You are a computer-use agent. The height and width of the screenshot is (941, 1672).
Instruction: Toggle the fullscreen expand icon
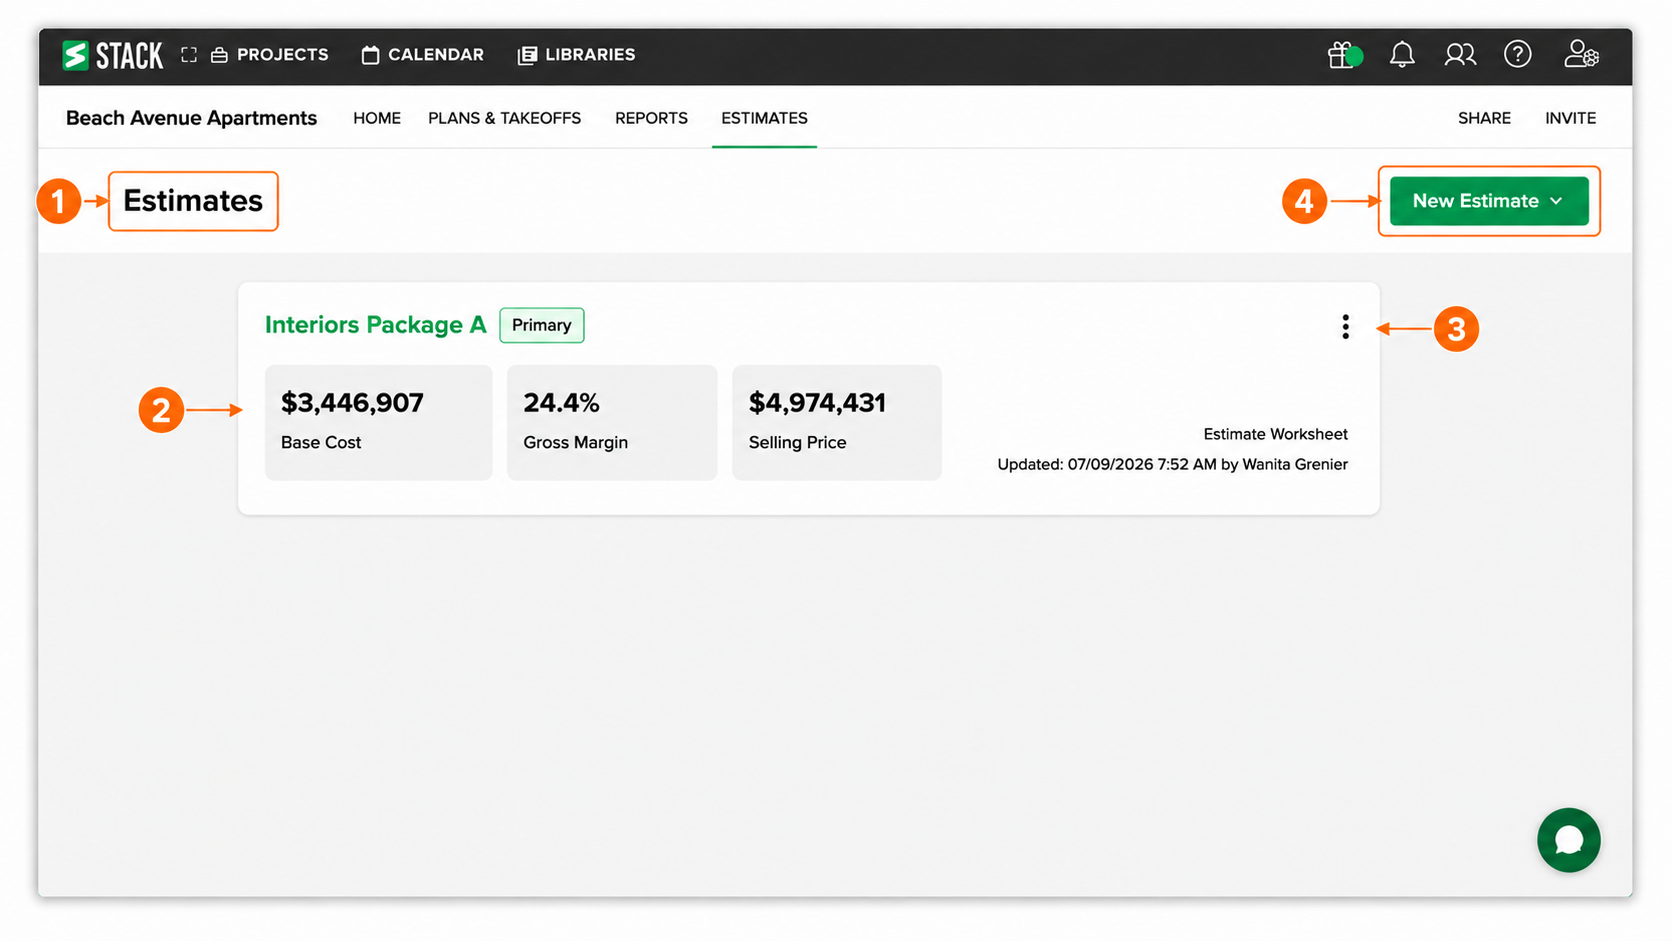(189, 55)
